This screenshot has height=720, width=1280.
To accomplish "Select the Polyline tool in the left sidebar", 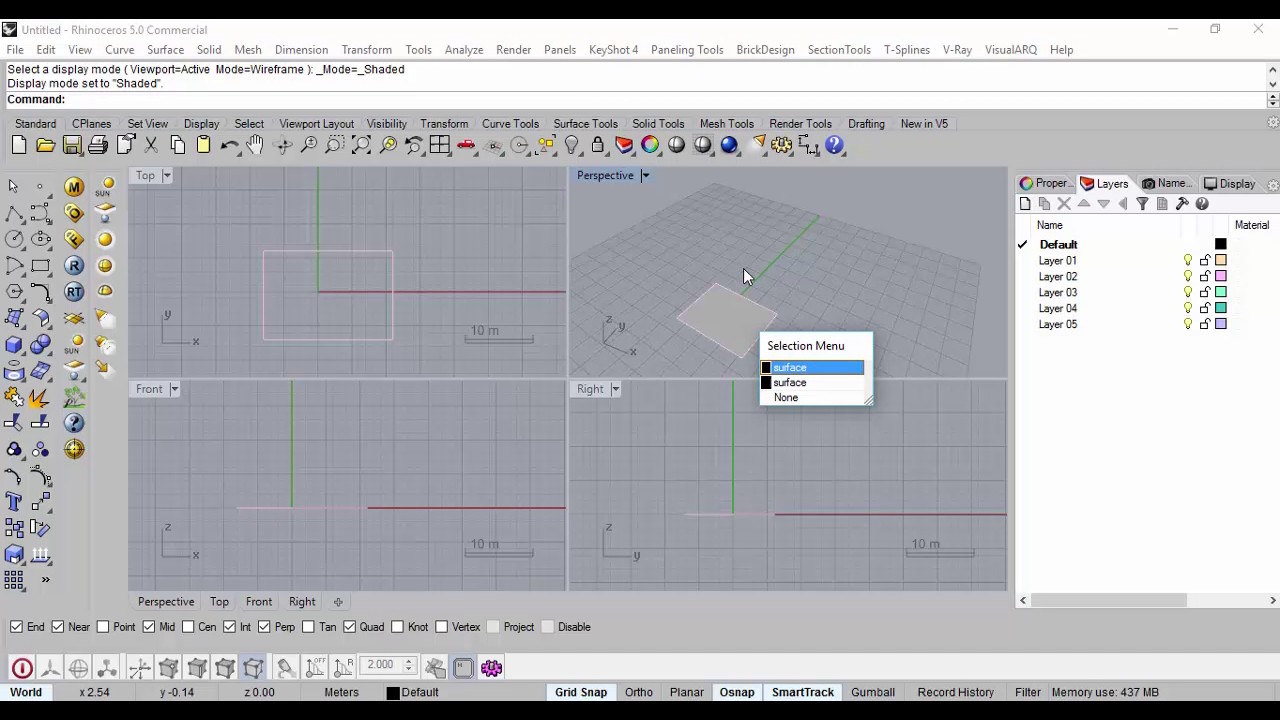I will 14,213.
